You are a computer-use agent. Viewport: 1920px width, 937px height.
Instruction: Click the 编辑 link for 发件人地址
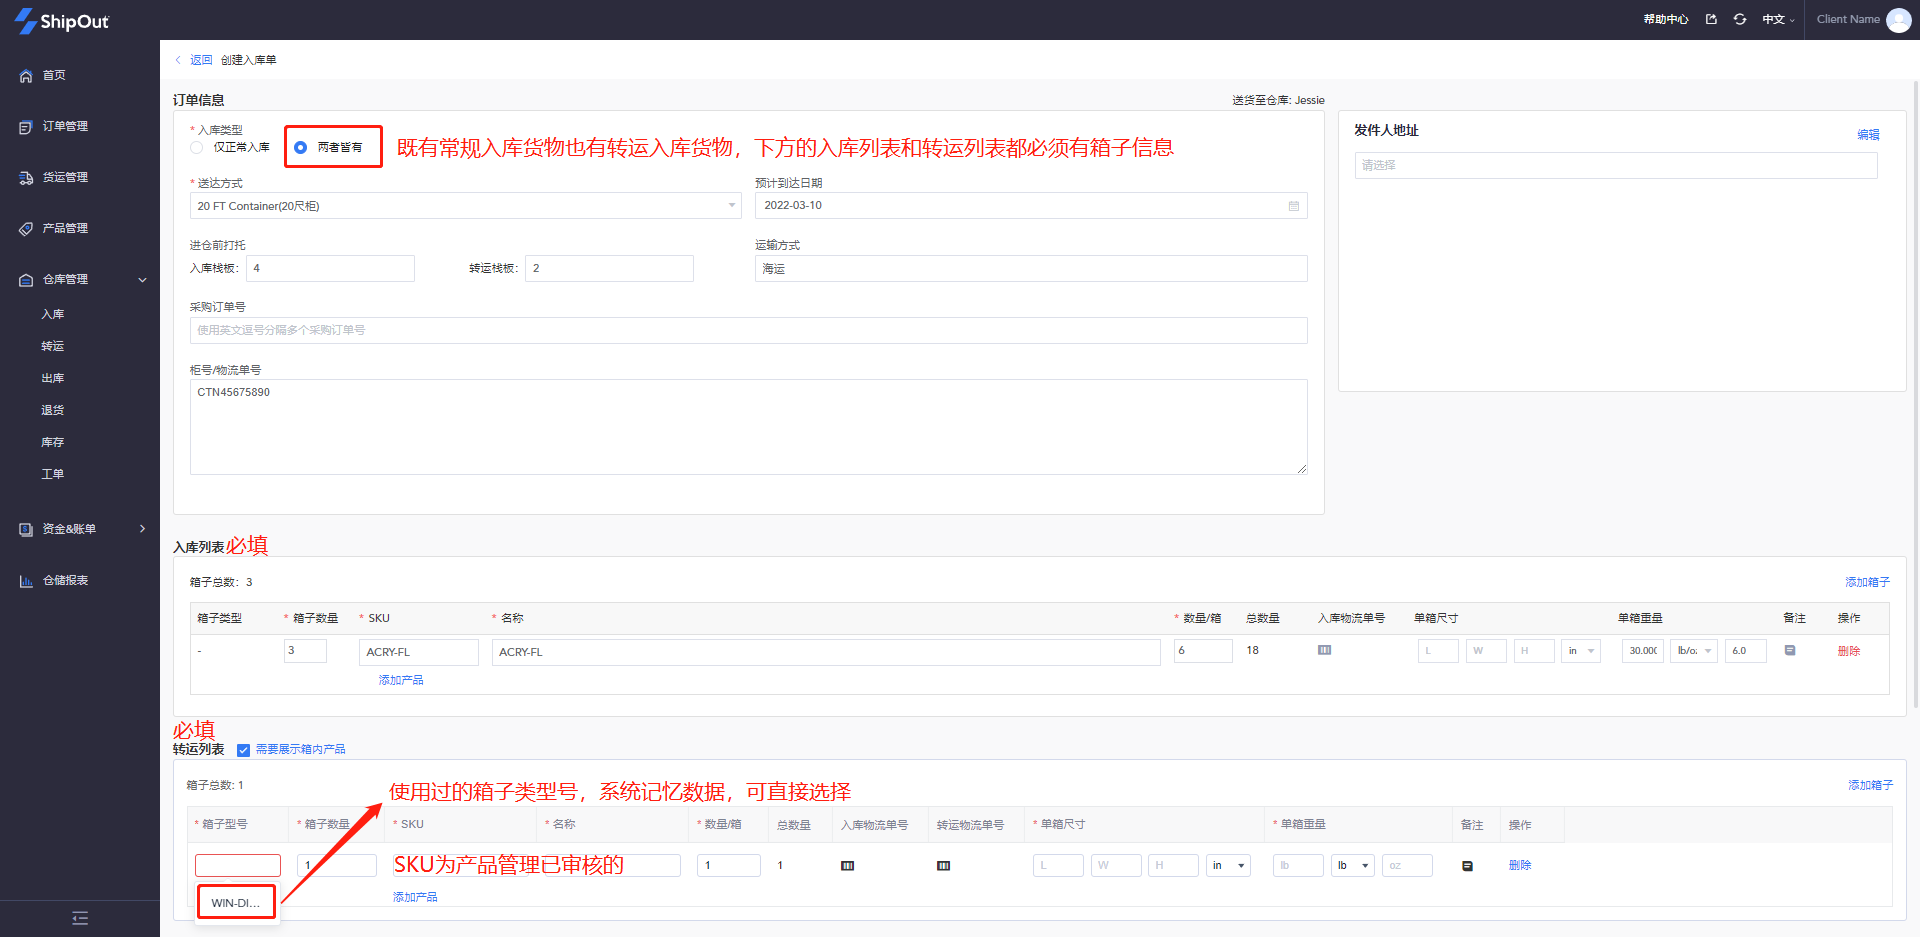[x=1868, y=135]
